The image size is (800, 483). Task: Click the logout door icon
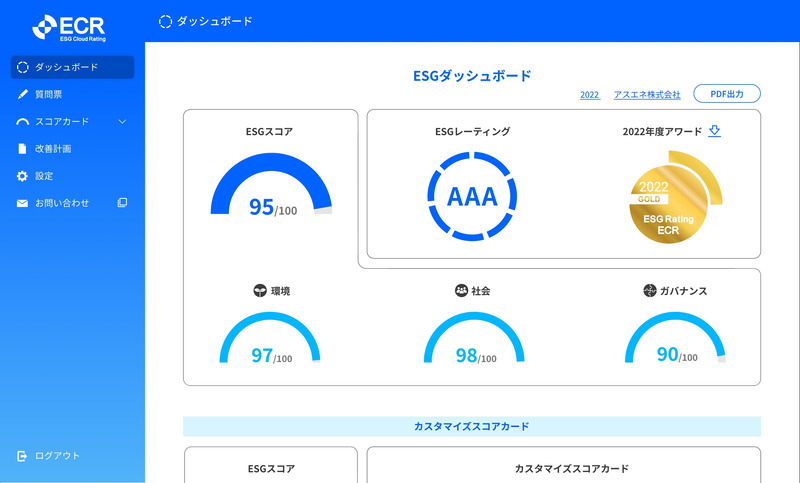(21, 456)
